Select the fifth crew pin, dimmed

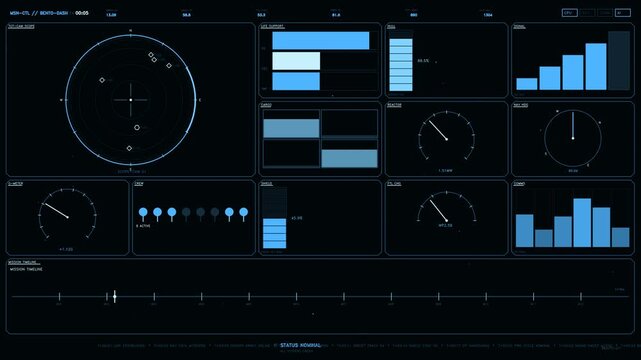tap(200, 214)
